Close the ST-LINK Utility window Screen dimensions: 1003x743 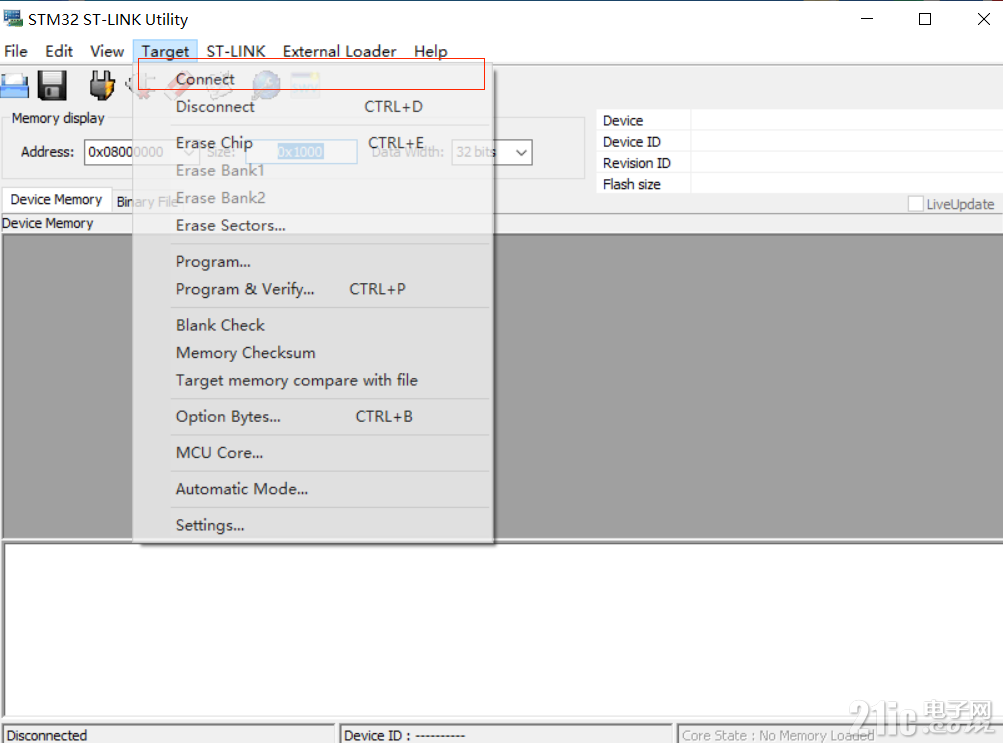pyautogui.click(x=983, y=19)
